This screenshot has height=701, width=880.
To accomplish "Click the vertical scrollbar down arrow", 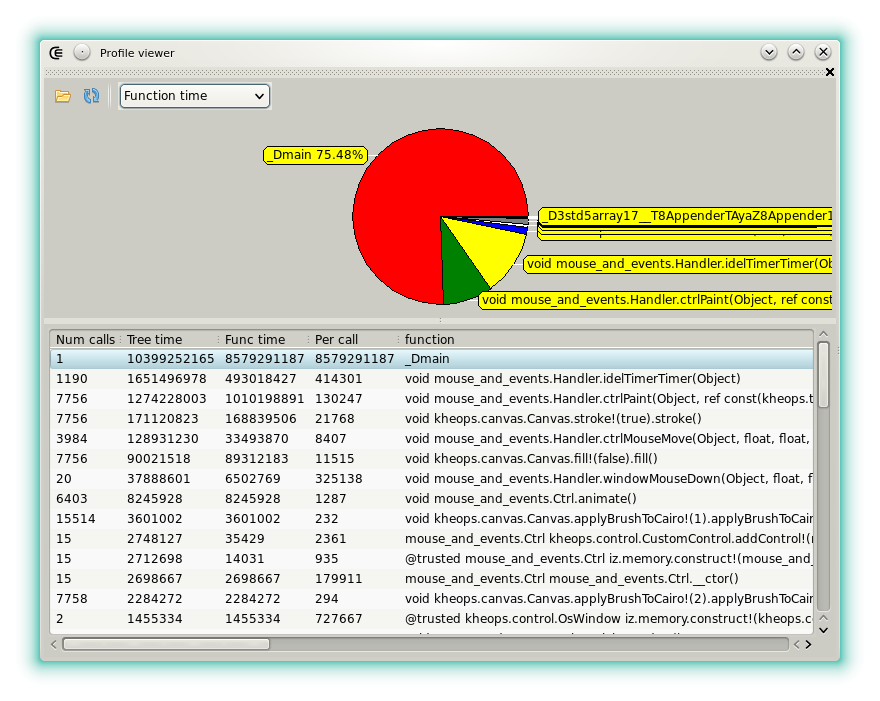I will [x=823, y=629].
